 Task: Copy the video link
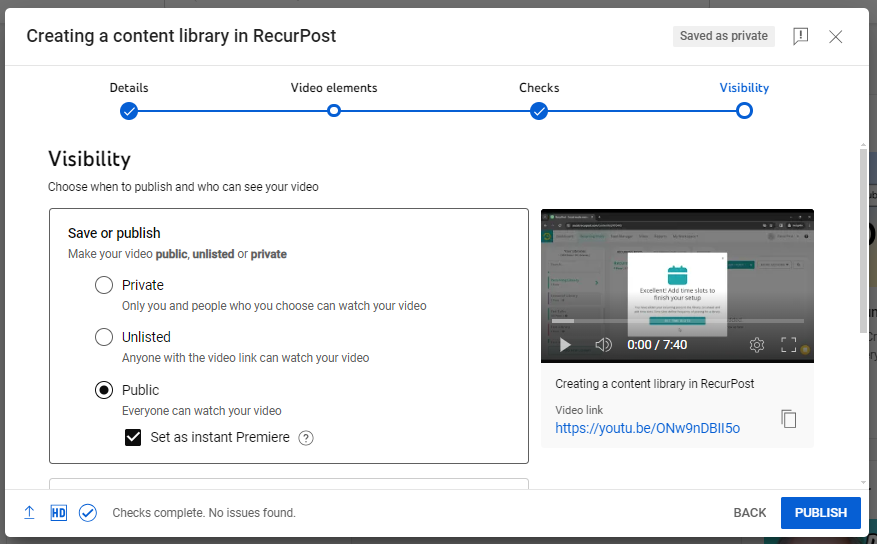tap(789, 419)
